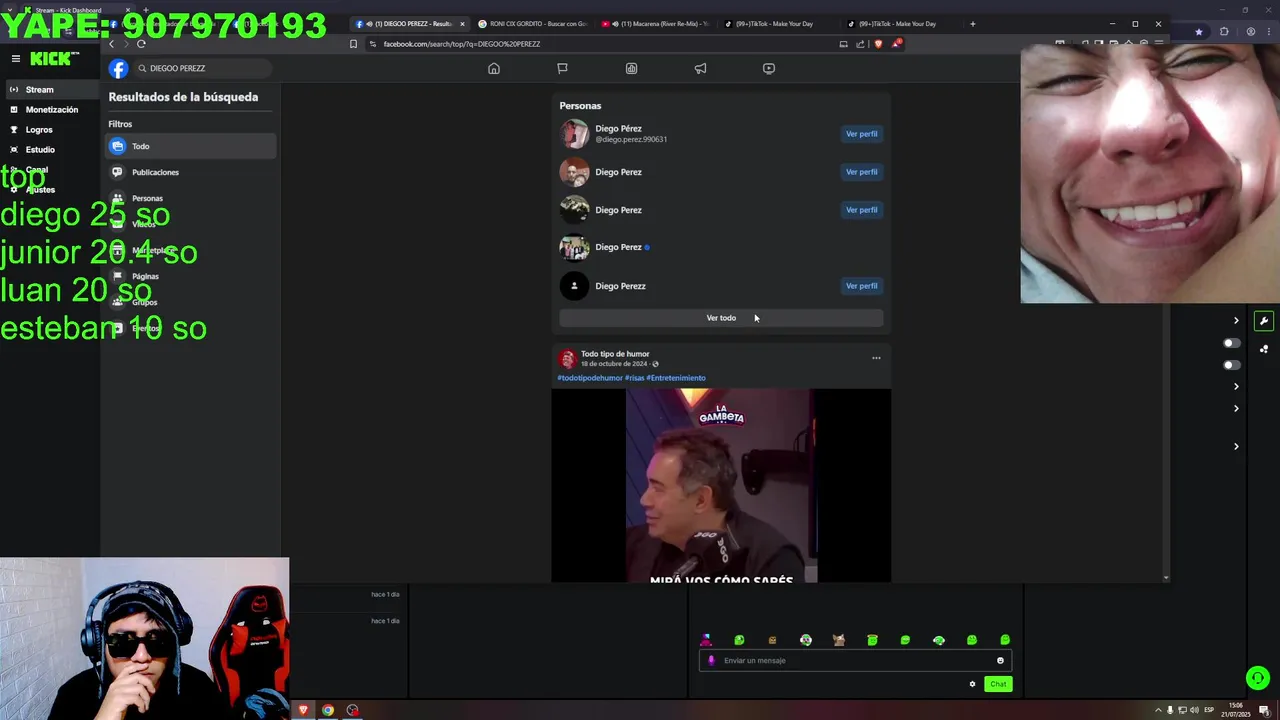This screenshot has width=1280, height=720.
Task: Click the share icon in address bar
Action: click(x=860, y=44)
